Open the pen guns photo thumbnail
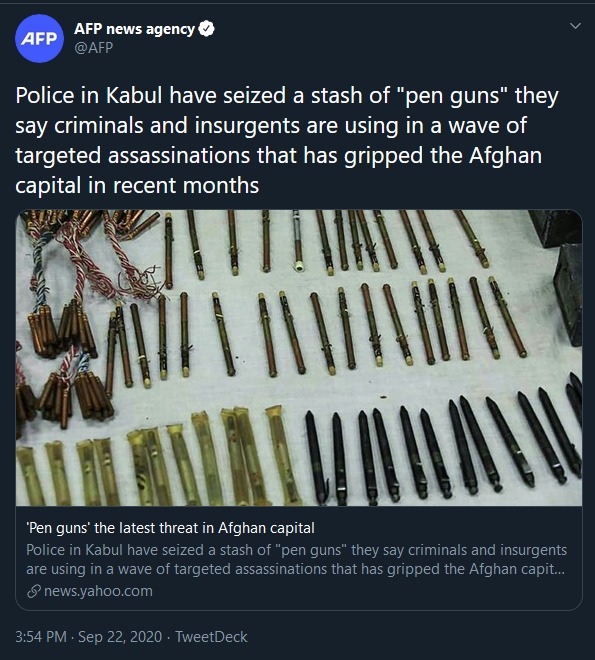Image resolution: width=595 pixels, height=660 pixels. [299, 358]
